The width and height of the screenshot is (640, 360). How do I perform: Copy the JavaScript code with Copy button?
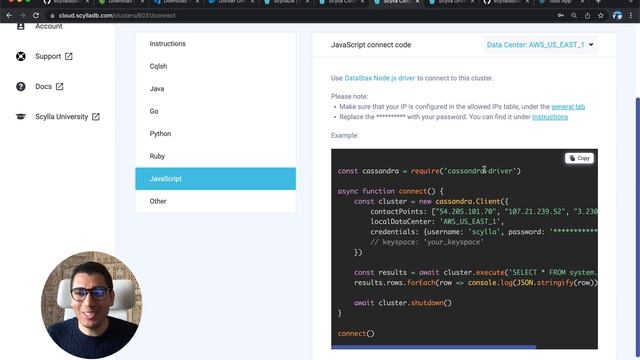click(x=579, y=158)
